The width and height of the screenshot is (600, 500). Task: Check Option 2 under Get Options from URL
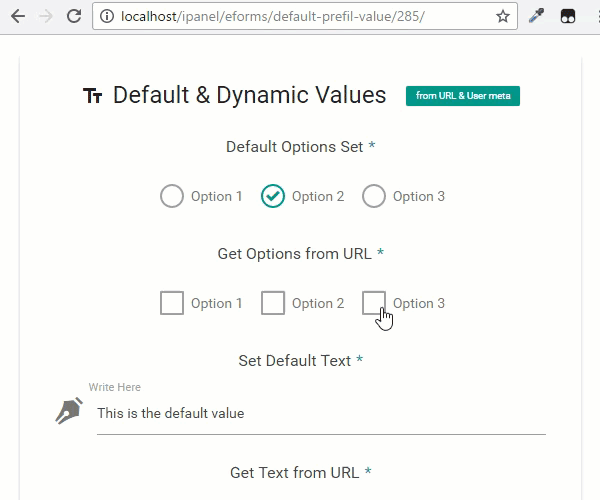(x=273, y=303)
